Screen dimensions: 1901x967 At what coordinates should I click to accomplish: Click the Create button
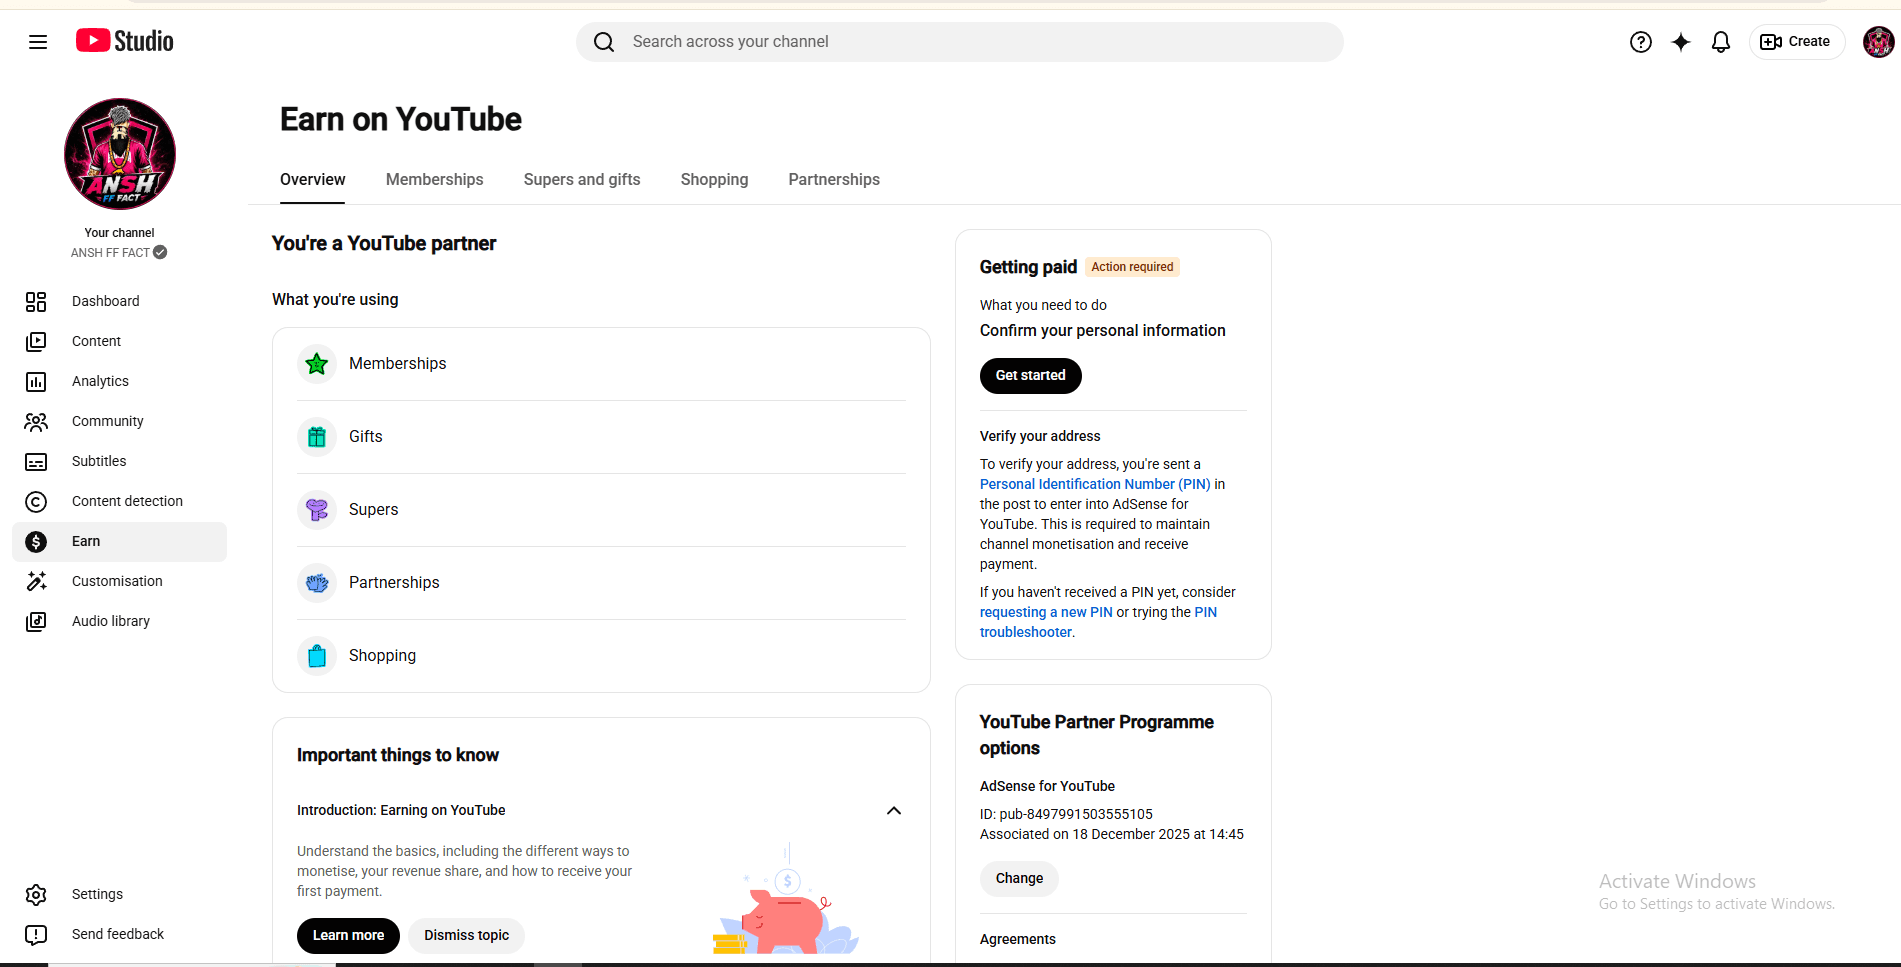pos(1796,42)
